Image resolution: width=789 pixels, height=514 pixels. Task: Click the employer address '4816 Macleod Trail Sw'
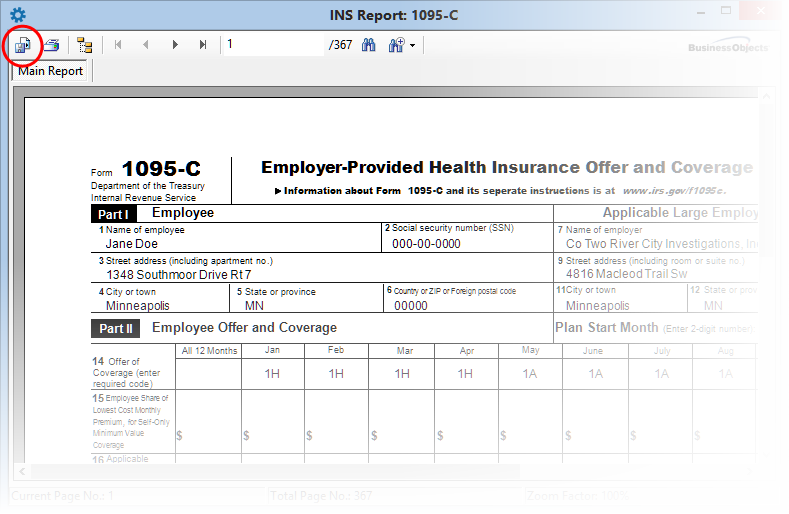pos(626,274)
